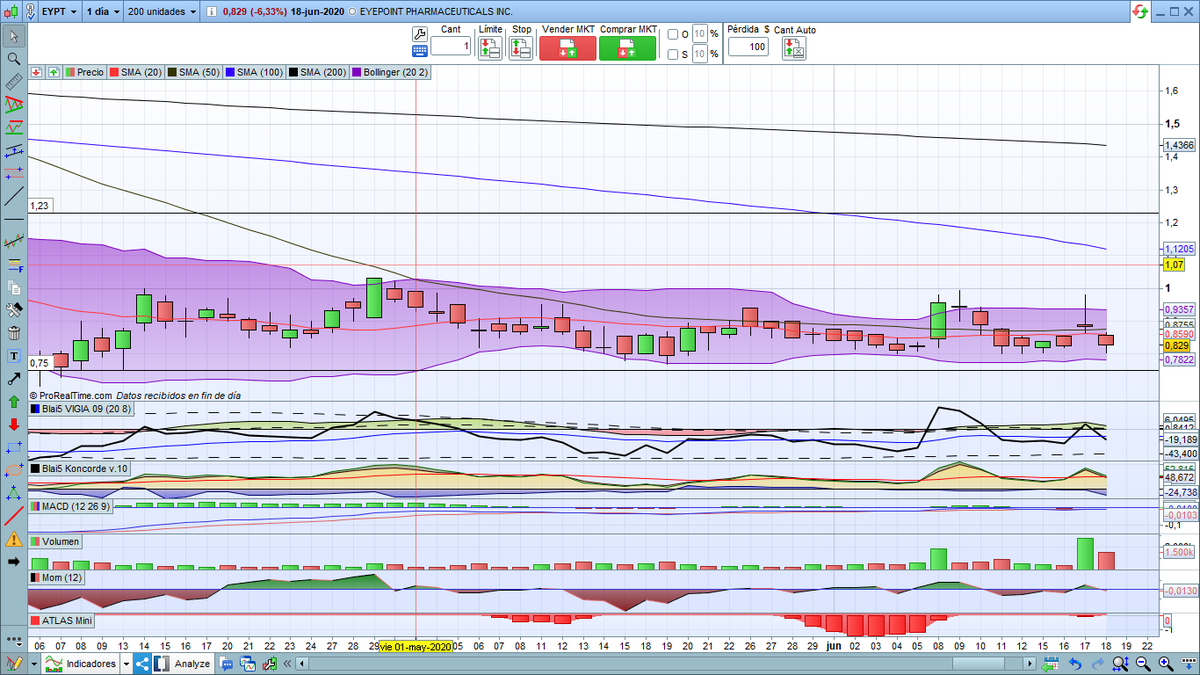Click the Stop order icon

point(522,49)
